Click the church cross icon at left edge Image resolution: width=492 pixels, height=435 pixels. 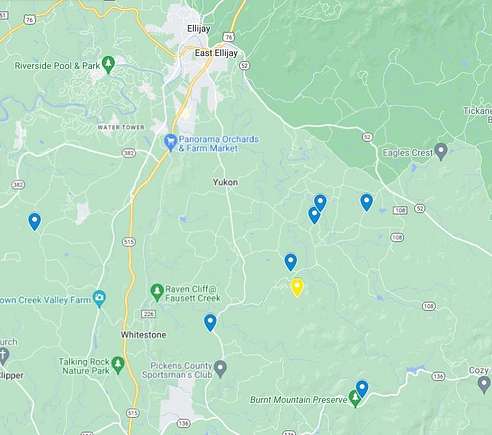pos(3,356)
